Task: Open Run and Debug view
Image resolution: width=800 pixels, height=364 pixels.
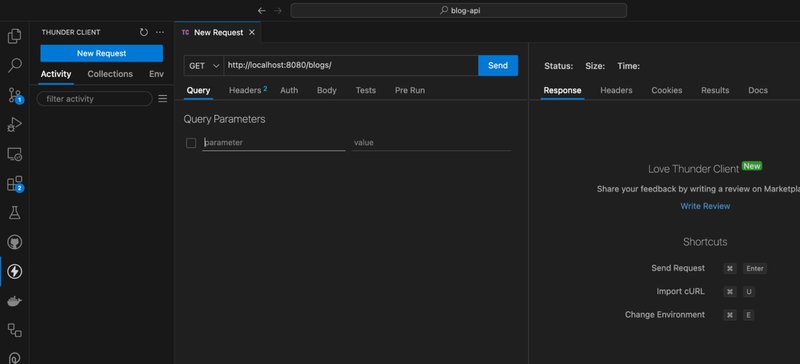Action: point(14,125)
